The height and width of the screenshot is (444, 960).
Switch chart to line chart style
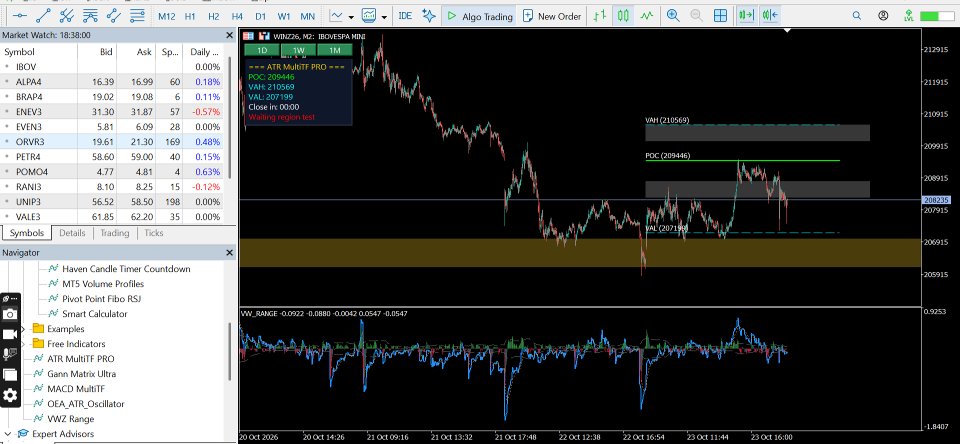tap(647, 16)
